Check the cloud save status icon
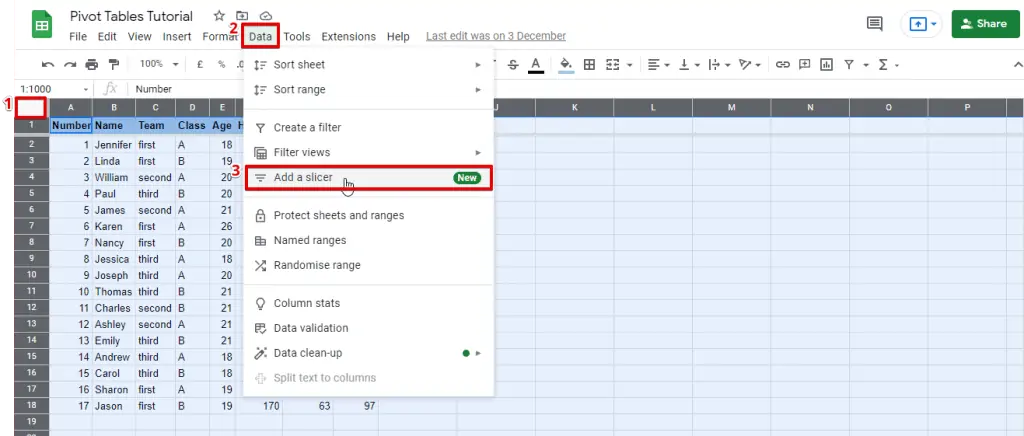Image resolution: width=1024 pixels, height=436 pixels. (265, 16)
